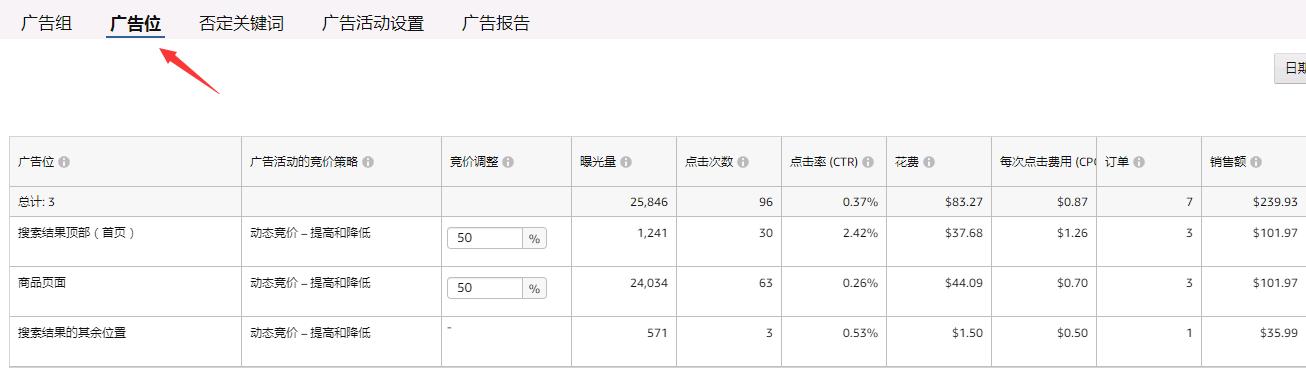Screen dimensions: 1306x373
Task: Open the 日期 range button
Action: point(1290,68)
